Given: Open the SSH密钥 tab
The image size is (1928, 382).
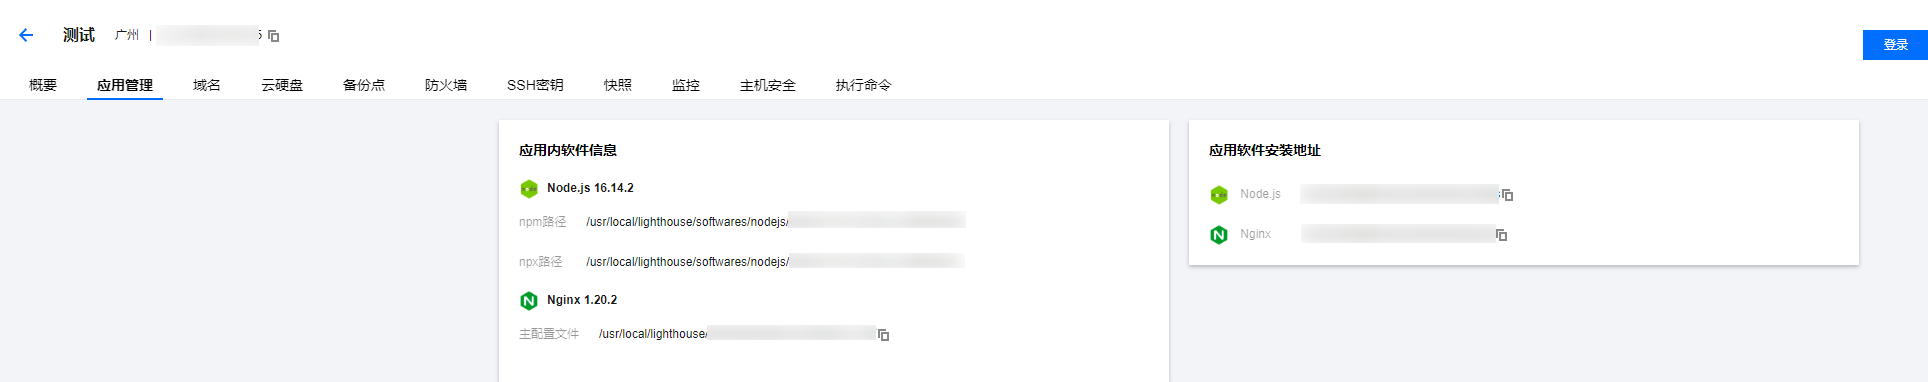Looking at the screenshot, I should point(535,85).
